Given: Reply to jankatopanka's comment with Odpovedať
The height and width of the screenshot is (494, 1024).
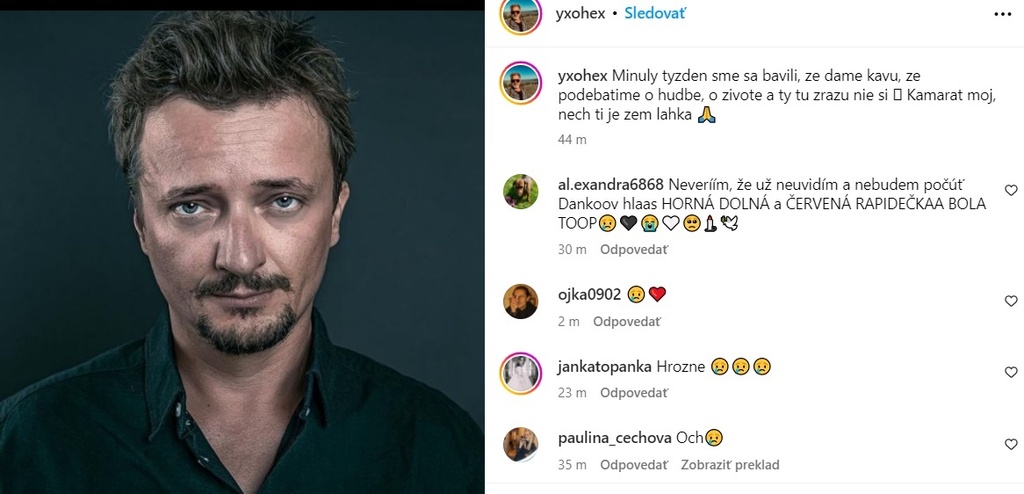Looking at the screenshot, I should (634, 393).
